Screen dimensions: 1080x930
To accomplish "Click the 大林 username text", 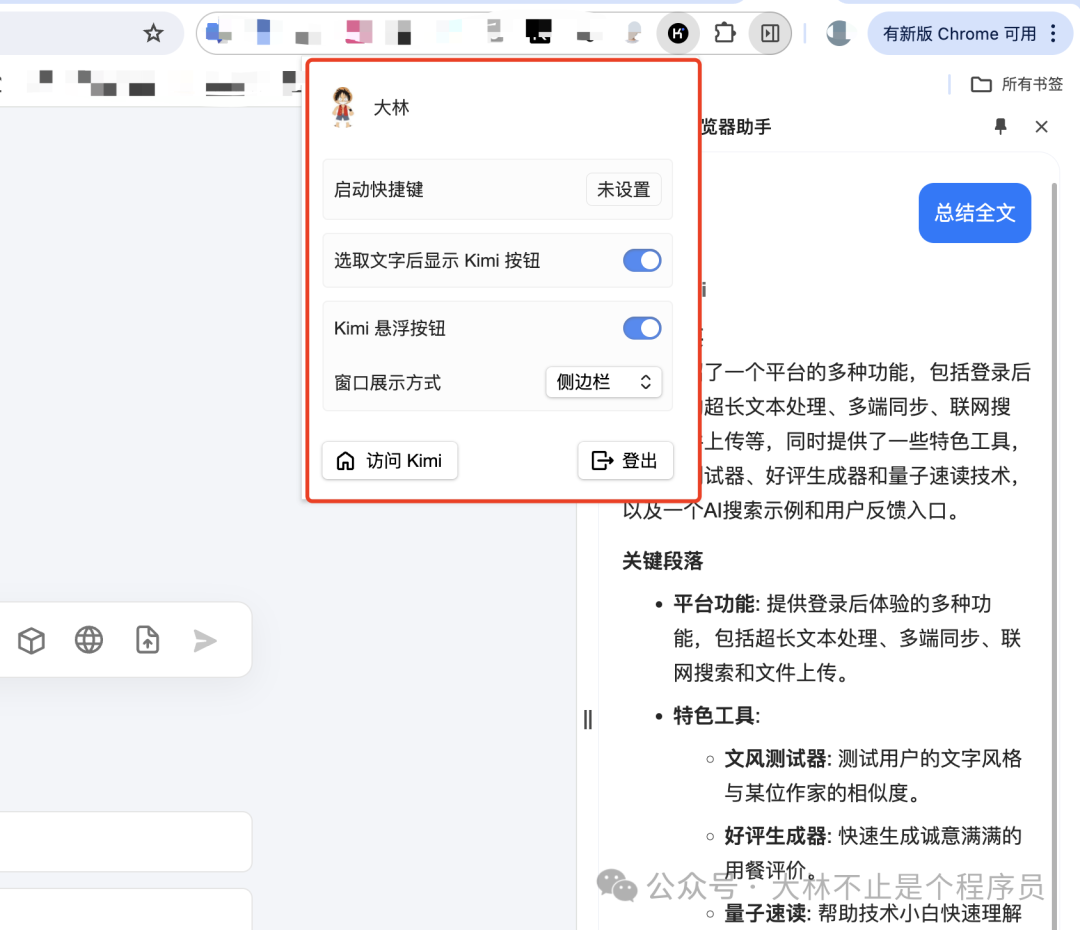I will tap(391, 107).
